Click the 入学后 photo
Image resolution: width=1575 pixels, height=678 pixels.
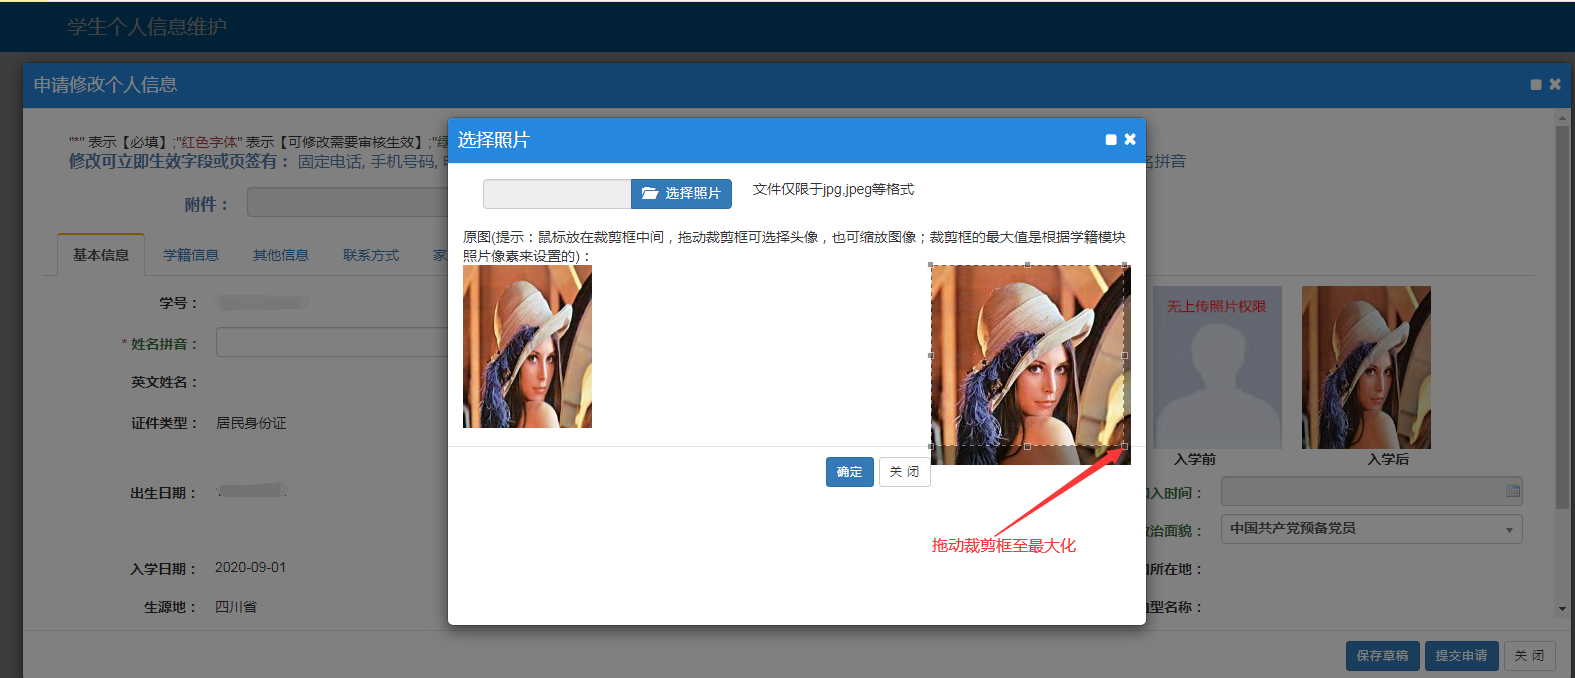point(1366,367)
